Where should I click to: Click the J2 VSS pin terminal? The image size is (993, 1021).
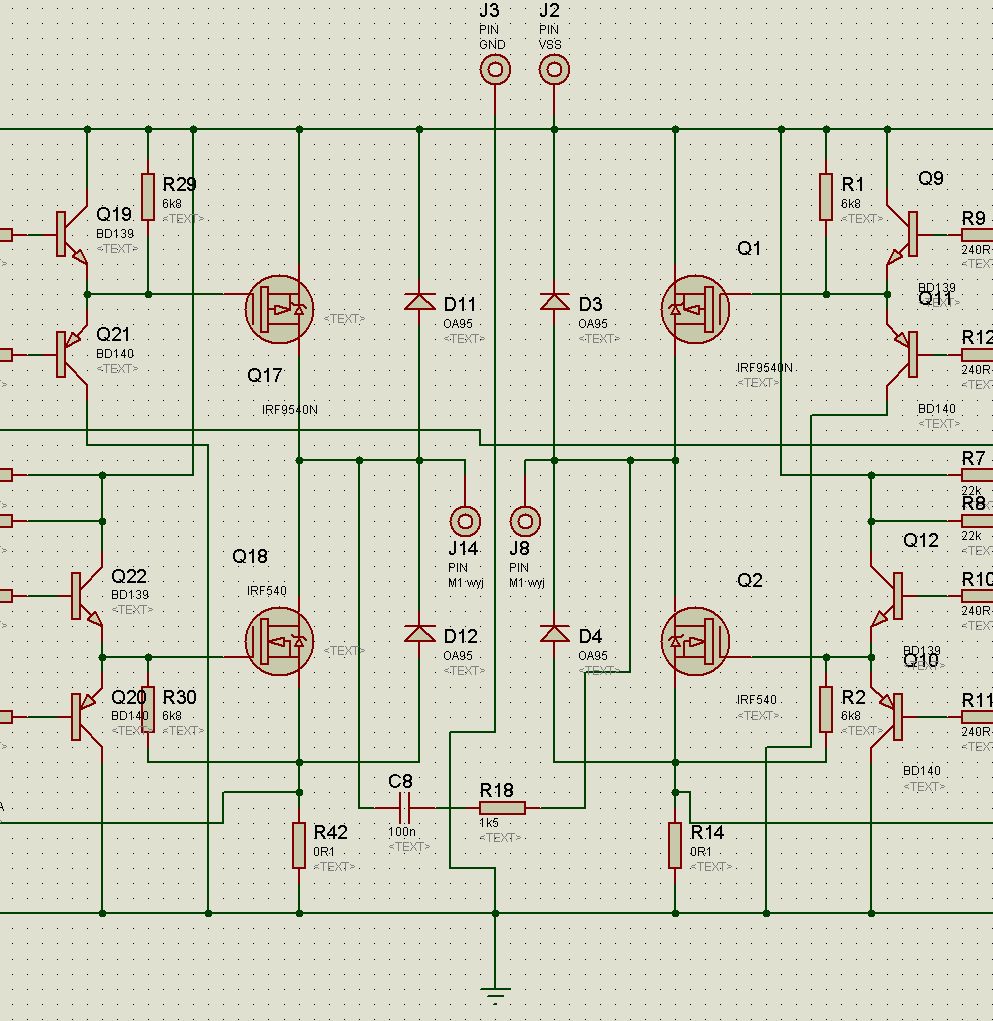pyautogui.click(x=554, y=70)
